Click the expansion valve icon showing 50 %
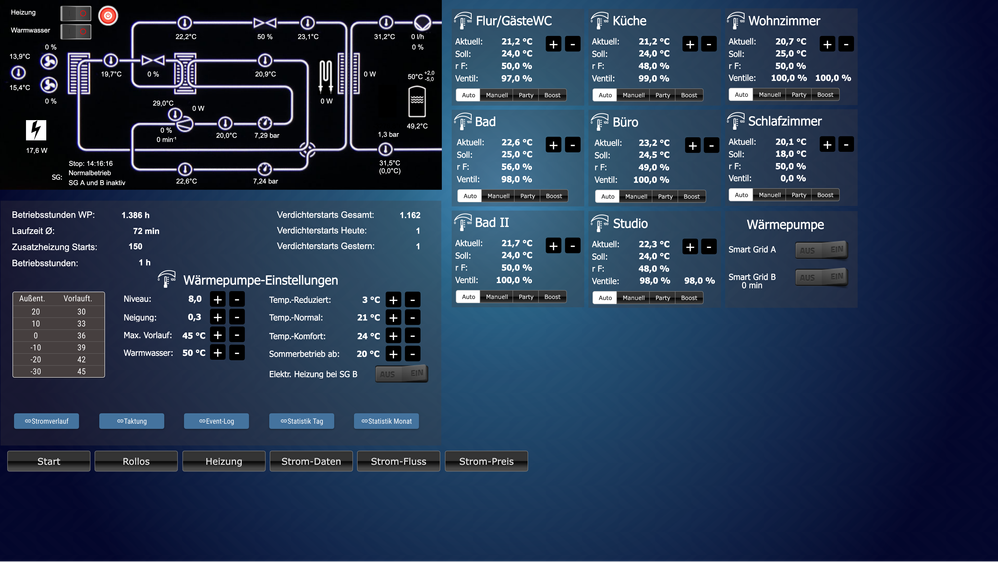The width and height of the screenshot is (998, 562). (265, 22)
